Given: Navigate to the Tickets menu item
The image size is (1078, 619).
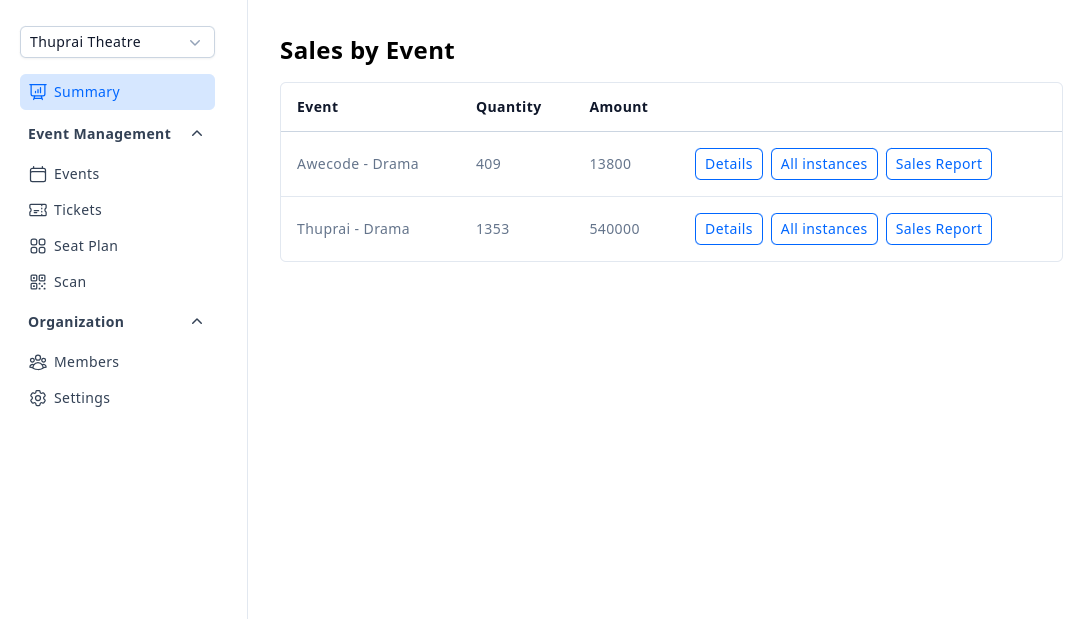Looking at the screenshot, I should (77, 209).
